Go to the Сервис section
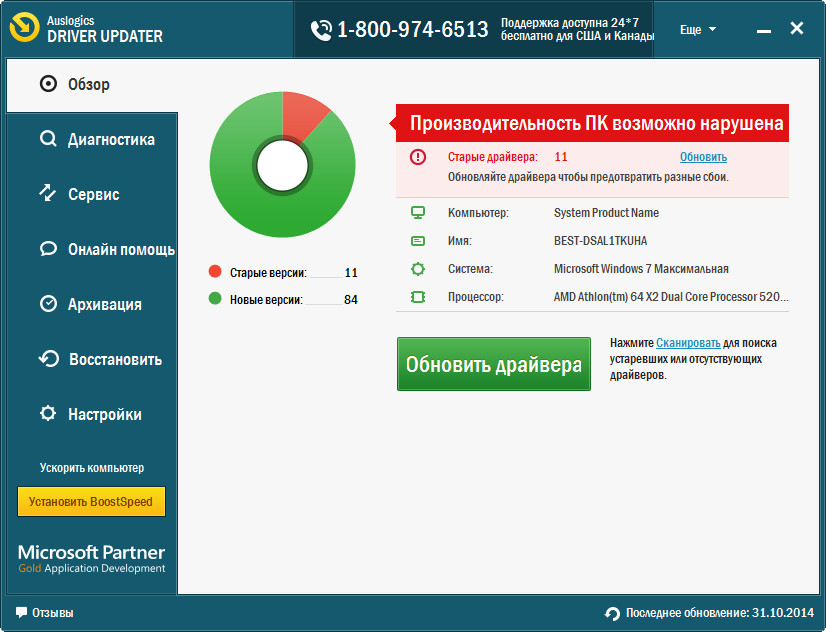 [92, 194]
